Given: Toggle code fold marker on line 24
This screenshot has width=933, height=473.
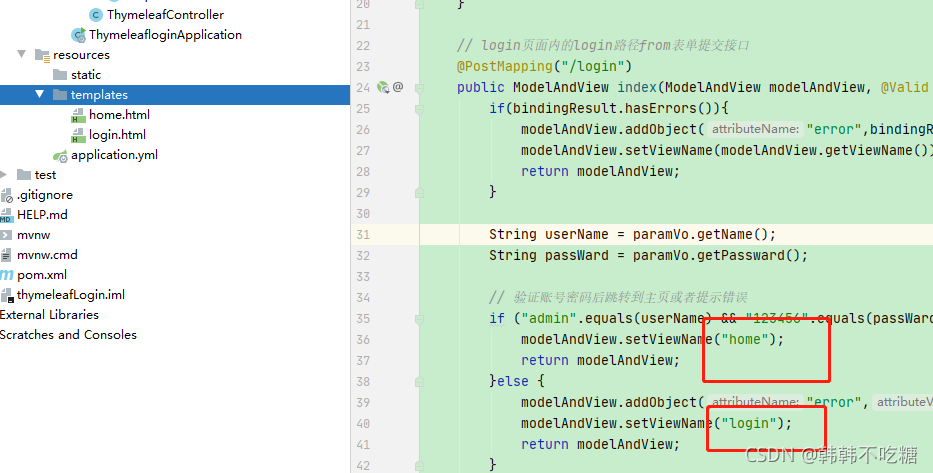Looking at the screenshot, I should pyautogui.click(x=419, y=87).
